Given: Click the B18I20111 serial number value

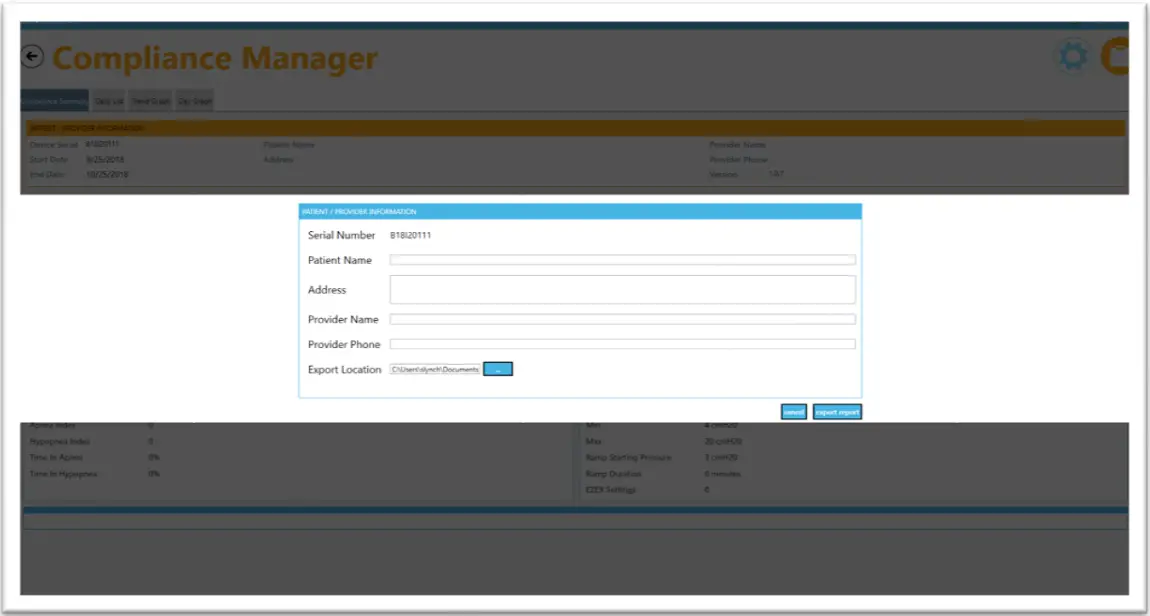Looking at the screenshot, I should point(411,236).
